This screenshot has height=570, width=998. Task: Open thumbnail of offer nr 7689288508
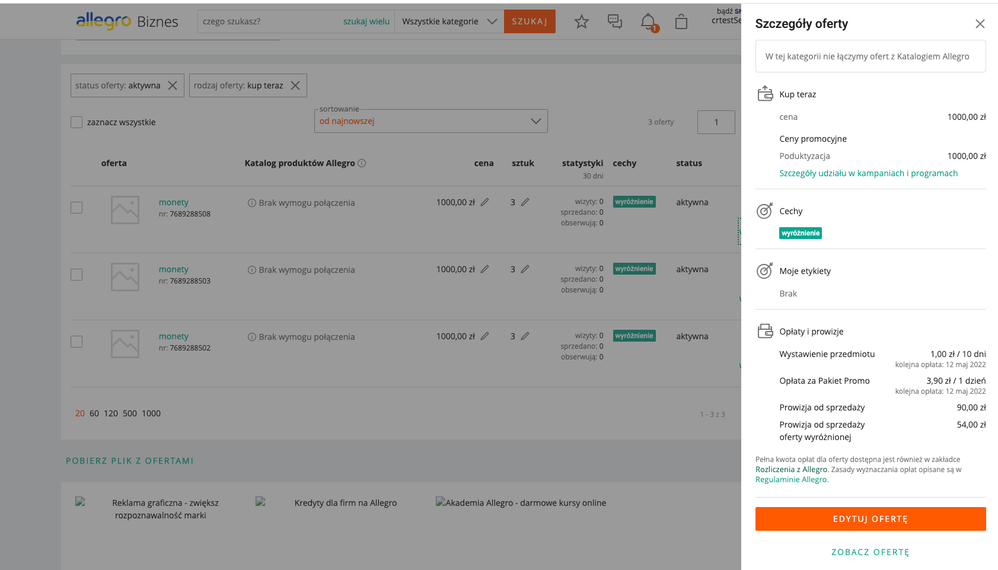click(x=125, y=210)
